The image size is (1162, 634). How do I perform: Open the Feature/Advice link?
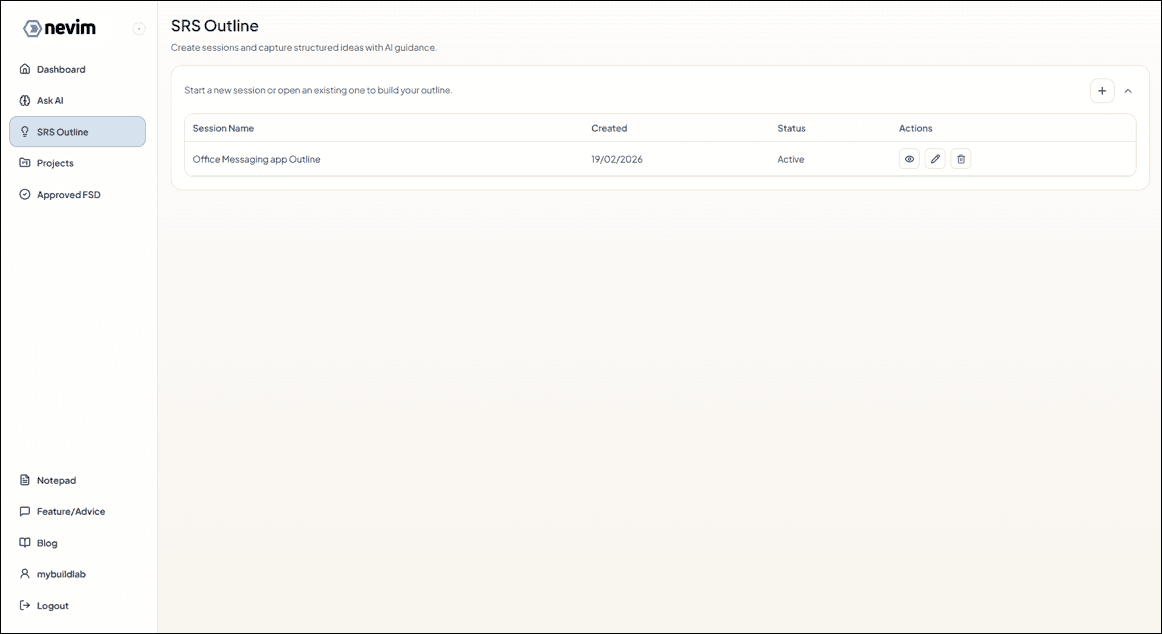[70, 512]
